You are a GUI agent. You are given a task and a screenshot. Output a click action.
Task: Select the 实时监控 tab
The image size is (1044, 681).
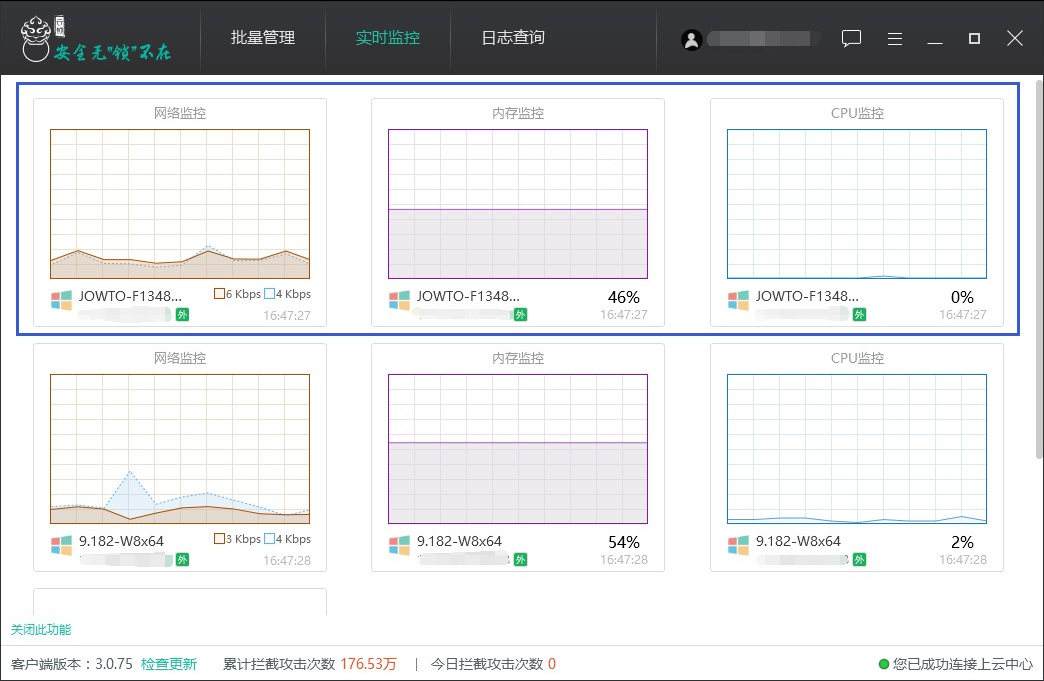(388, 38)
